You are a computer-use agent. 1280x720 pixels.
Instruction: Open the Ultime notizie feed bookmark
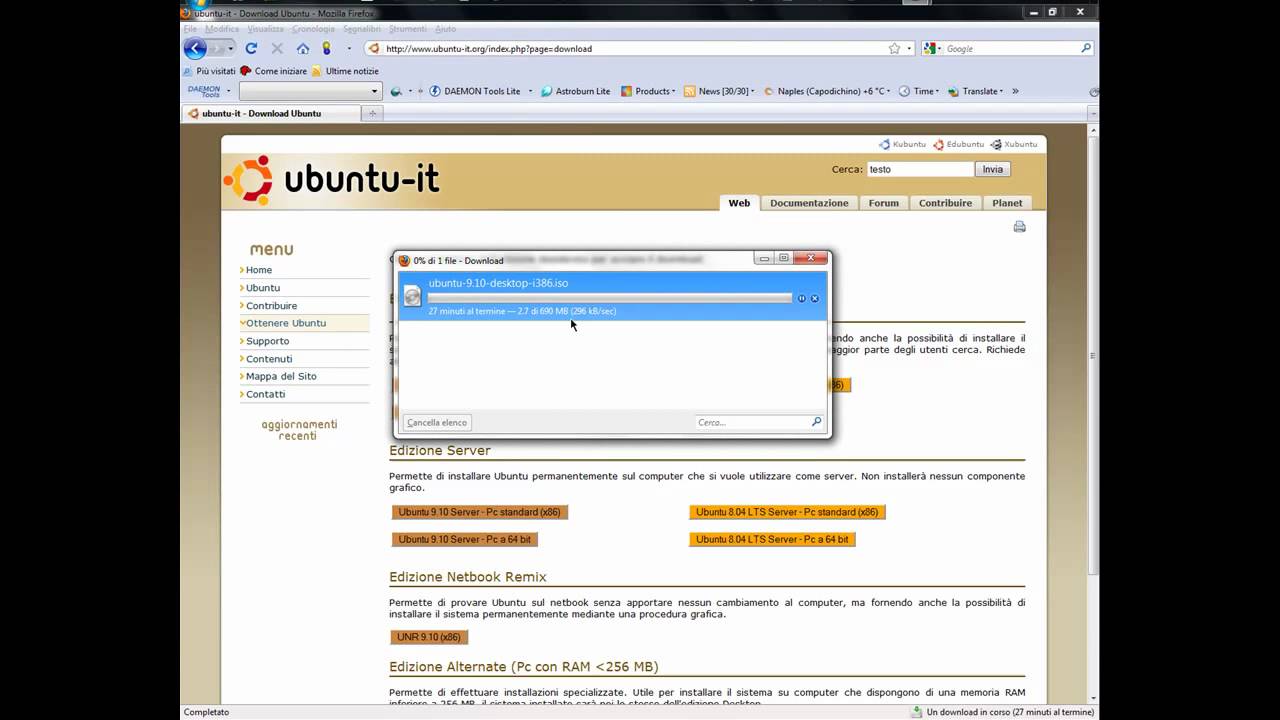[x=345, y=71]
